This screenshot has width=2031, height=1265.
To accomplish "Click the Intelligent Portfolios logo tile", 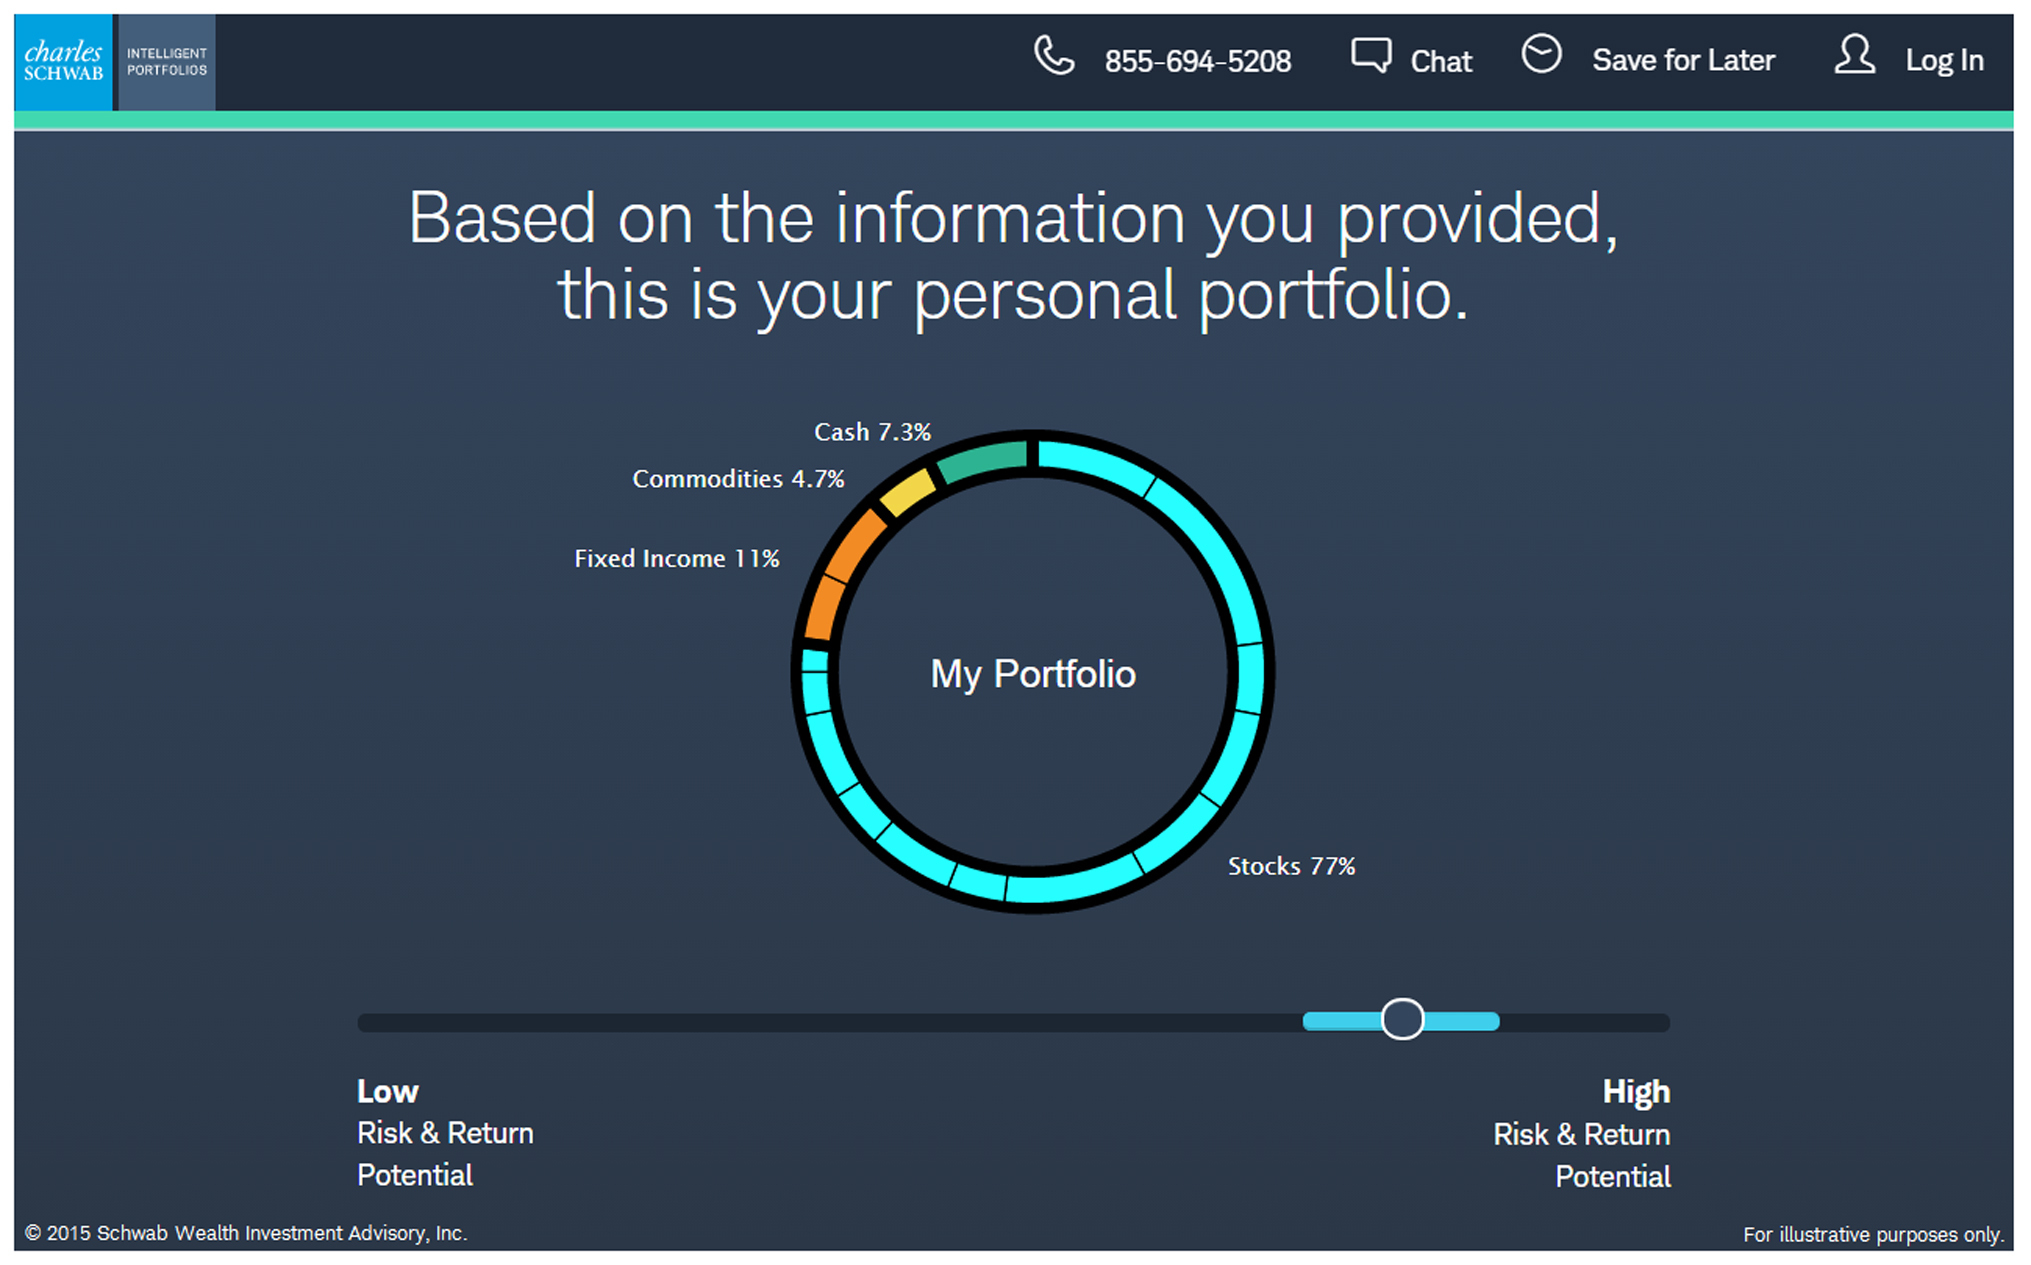I will (167, 62).
